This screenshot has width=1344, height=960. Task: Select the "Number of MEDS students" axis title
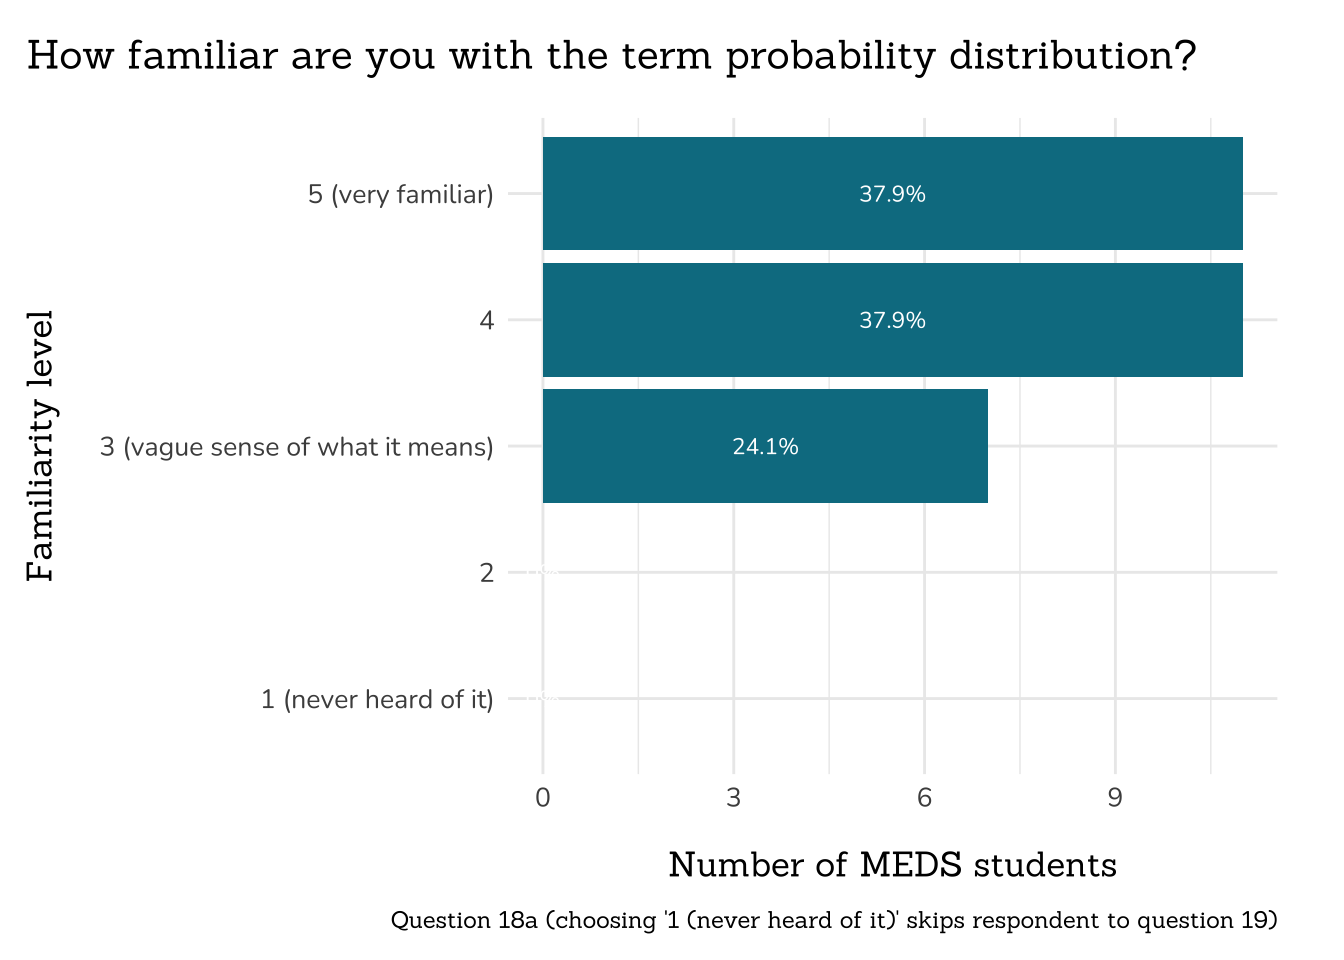[x=892, y=865]
